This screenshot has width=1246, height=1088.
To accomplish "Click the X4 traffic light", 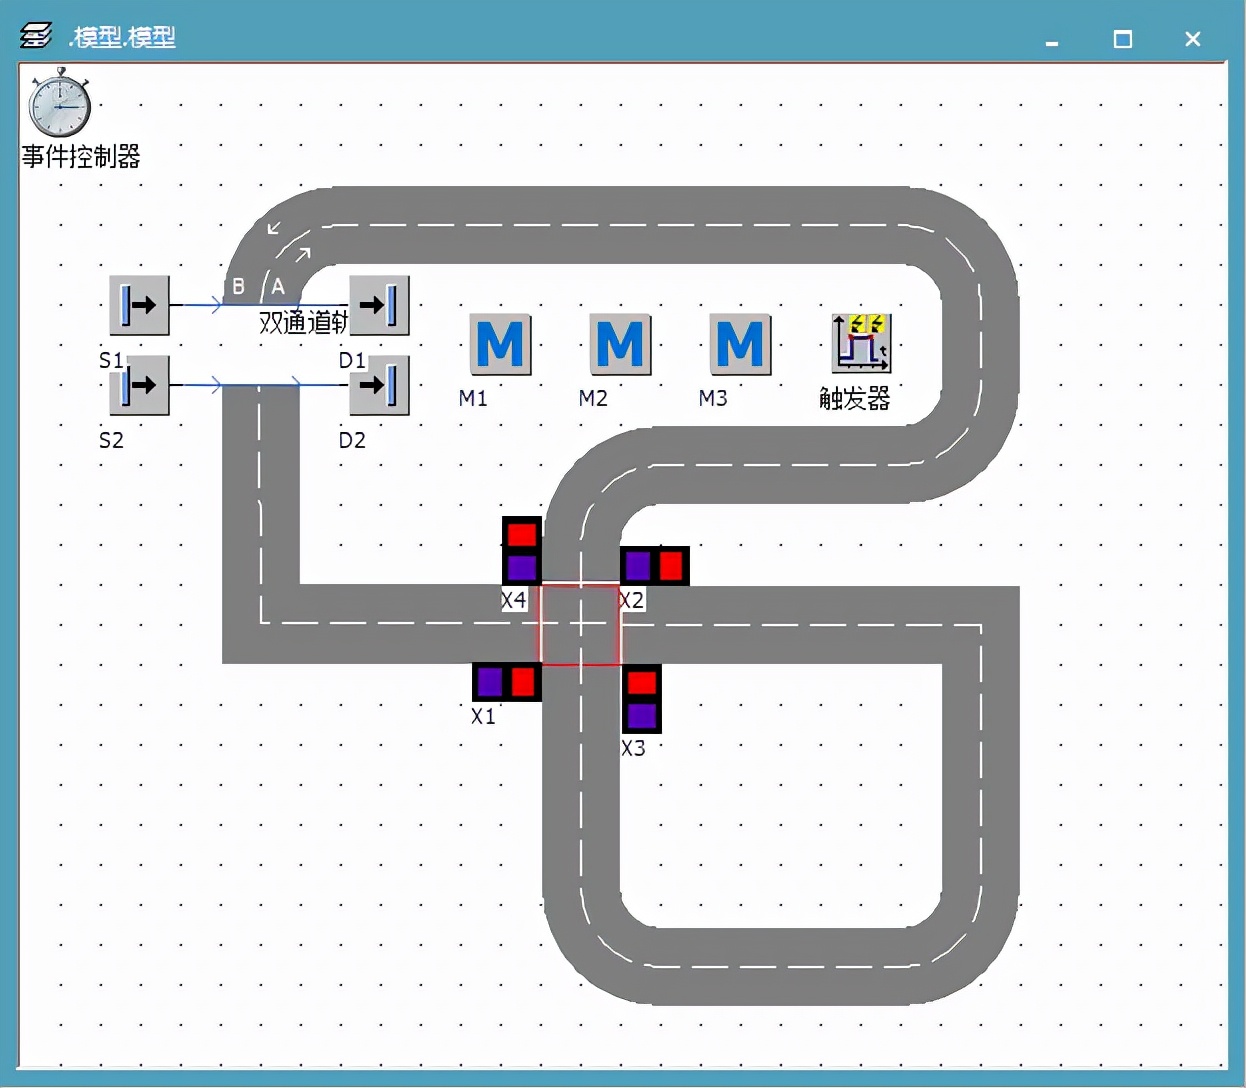I will [521, 551].
